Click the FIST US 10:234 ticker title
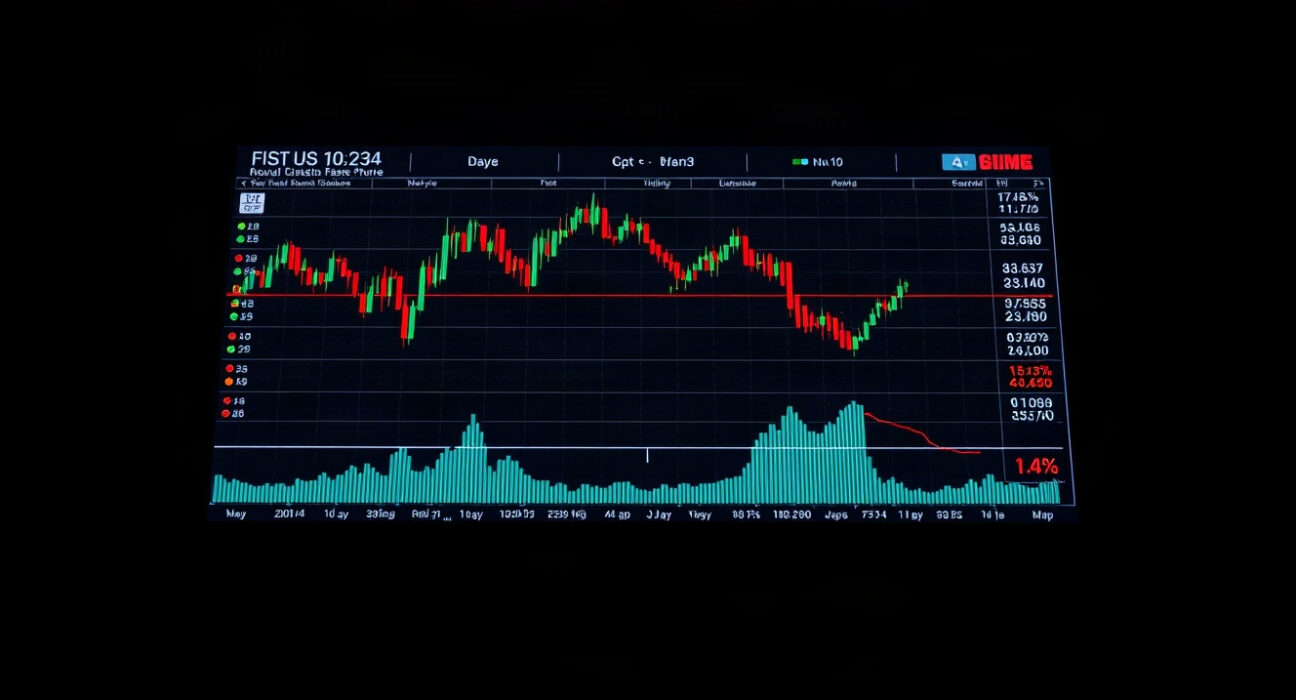The width and height of the screenshot is (1296, 700). 316,159
